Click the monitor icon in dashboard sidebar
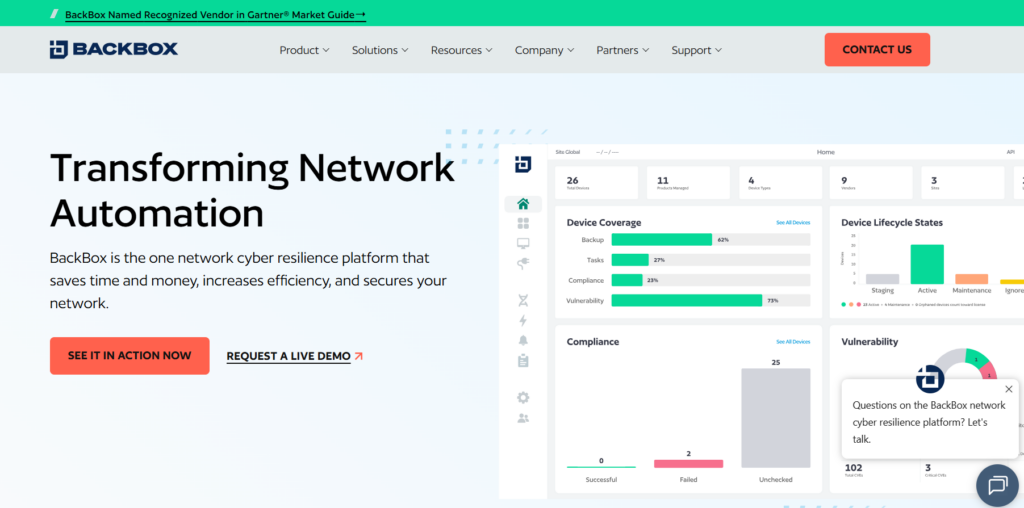Viewport: 1024px width, 508px height. coord(523,244)
